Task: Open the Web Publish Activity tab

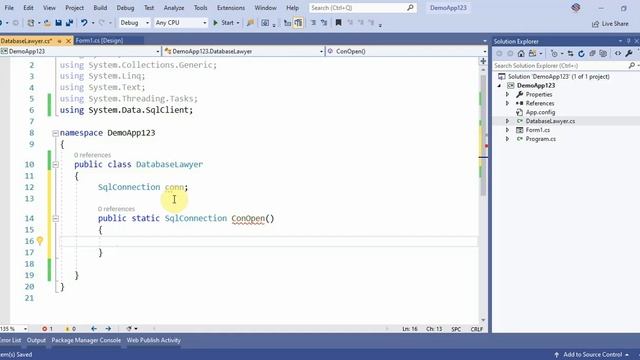Action: pos(153,340)
